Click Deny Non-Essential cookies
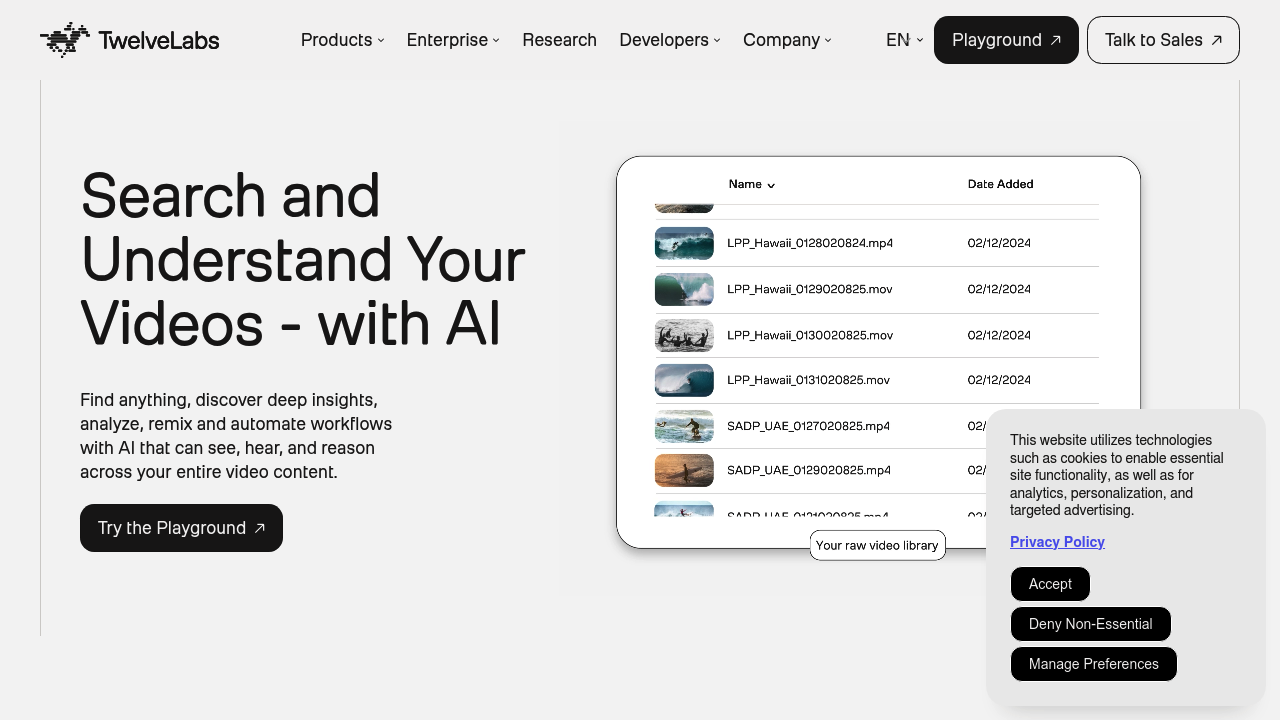The image size is (1280, 720). [x=1090, y=624]
